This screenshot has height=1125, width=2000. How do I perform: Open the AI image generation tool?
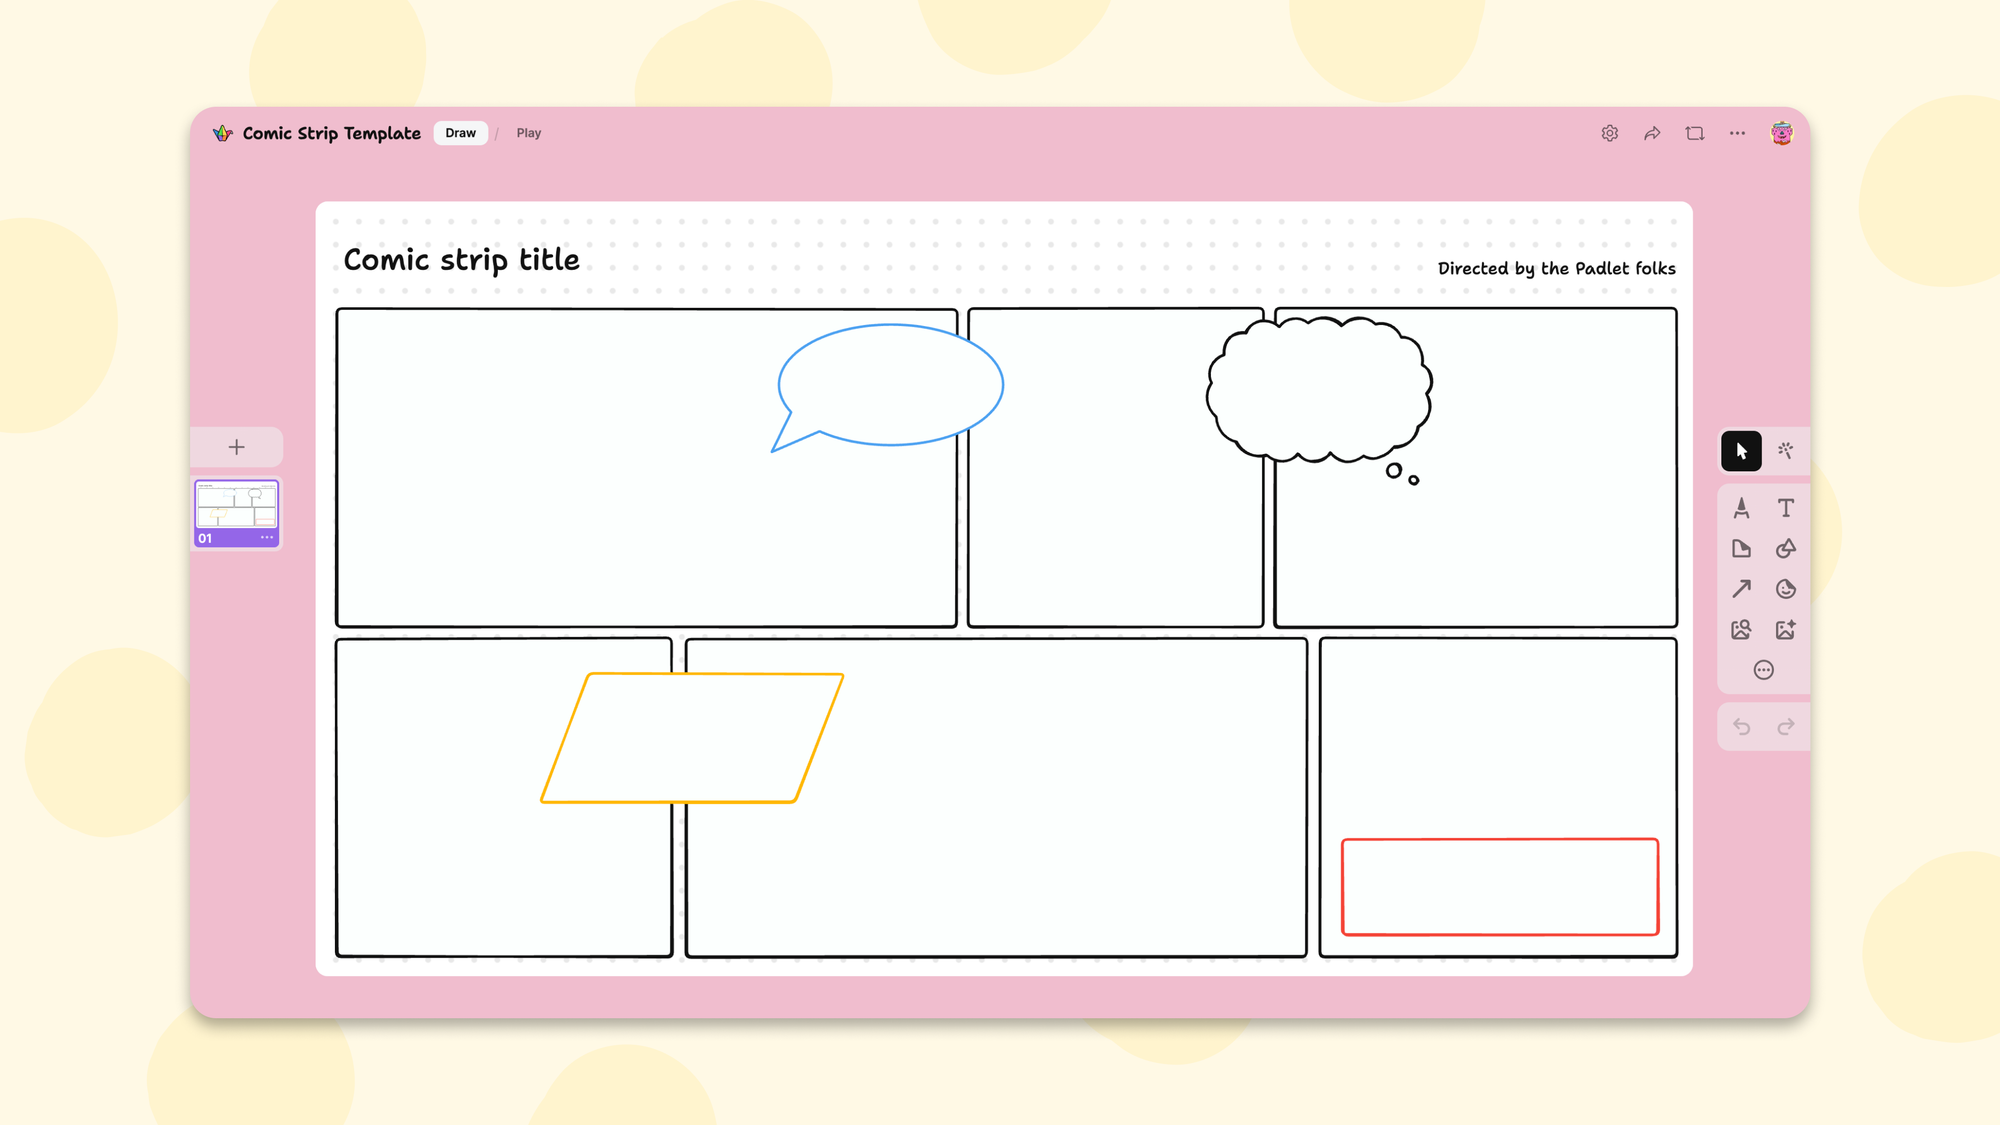pyautogui.click(x=1786, y=629)
